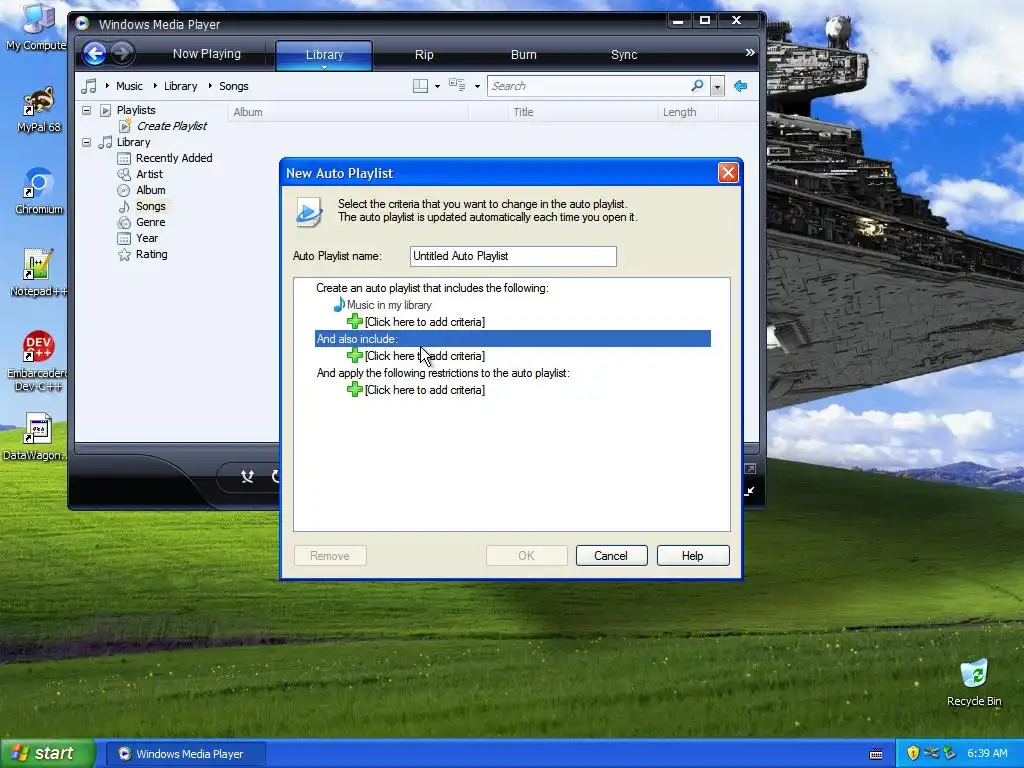Click Cancel in New Auto Playlist dialog

point(611,556)
